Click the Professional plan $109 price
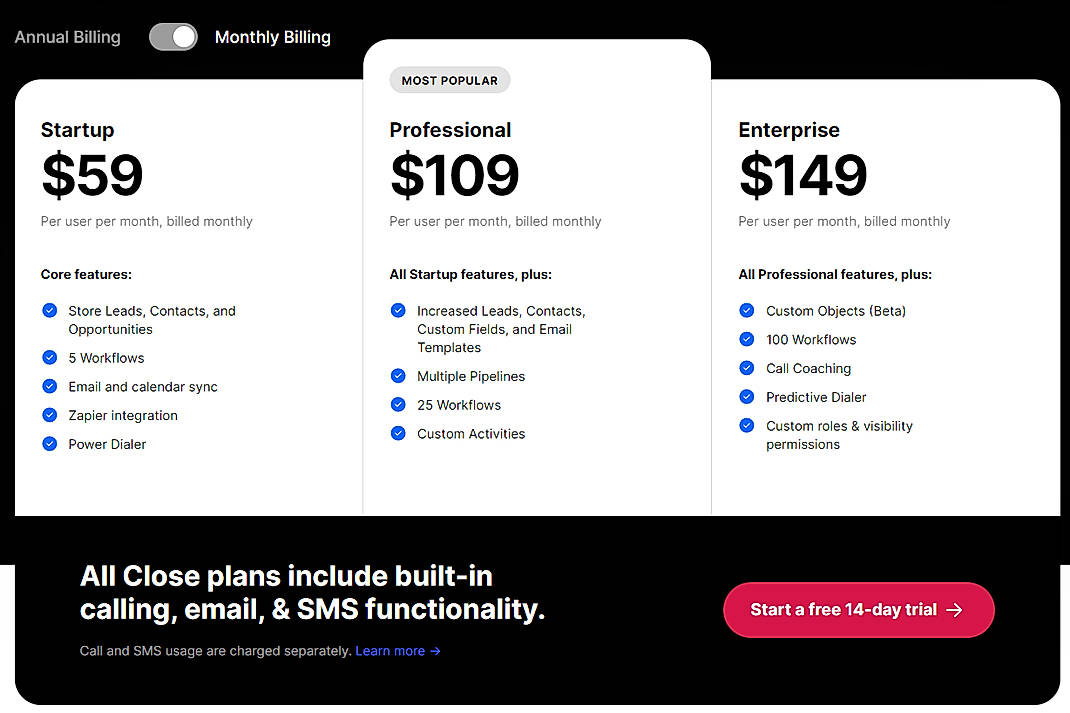The image size is (1070, 713). [x=454, y=175]
